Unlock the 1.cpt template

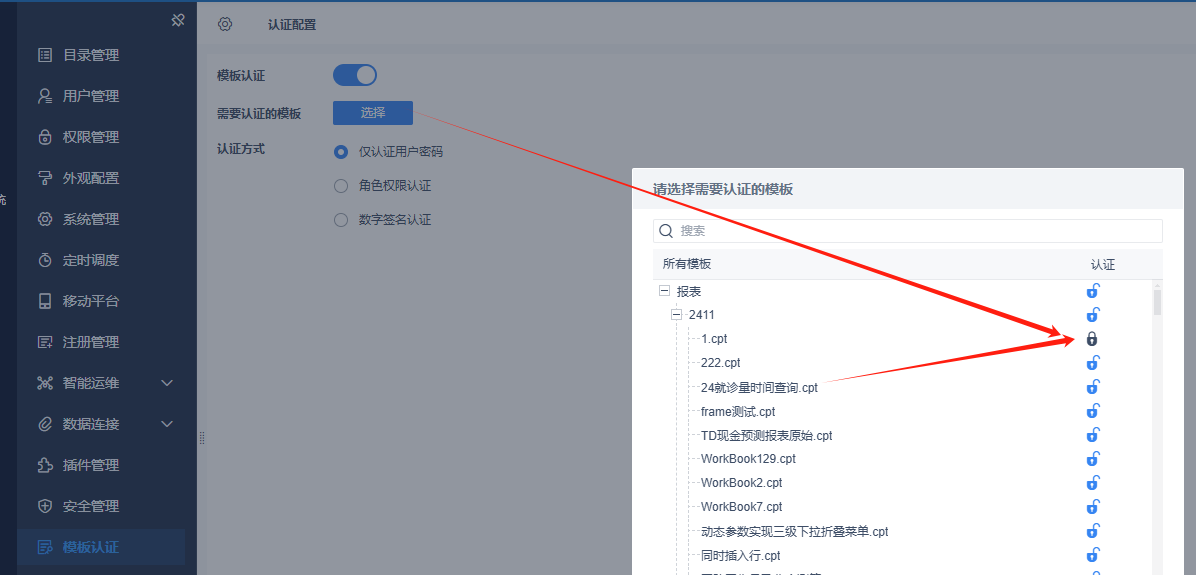tap(1092, 339)
